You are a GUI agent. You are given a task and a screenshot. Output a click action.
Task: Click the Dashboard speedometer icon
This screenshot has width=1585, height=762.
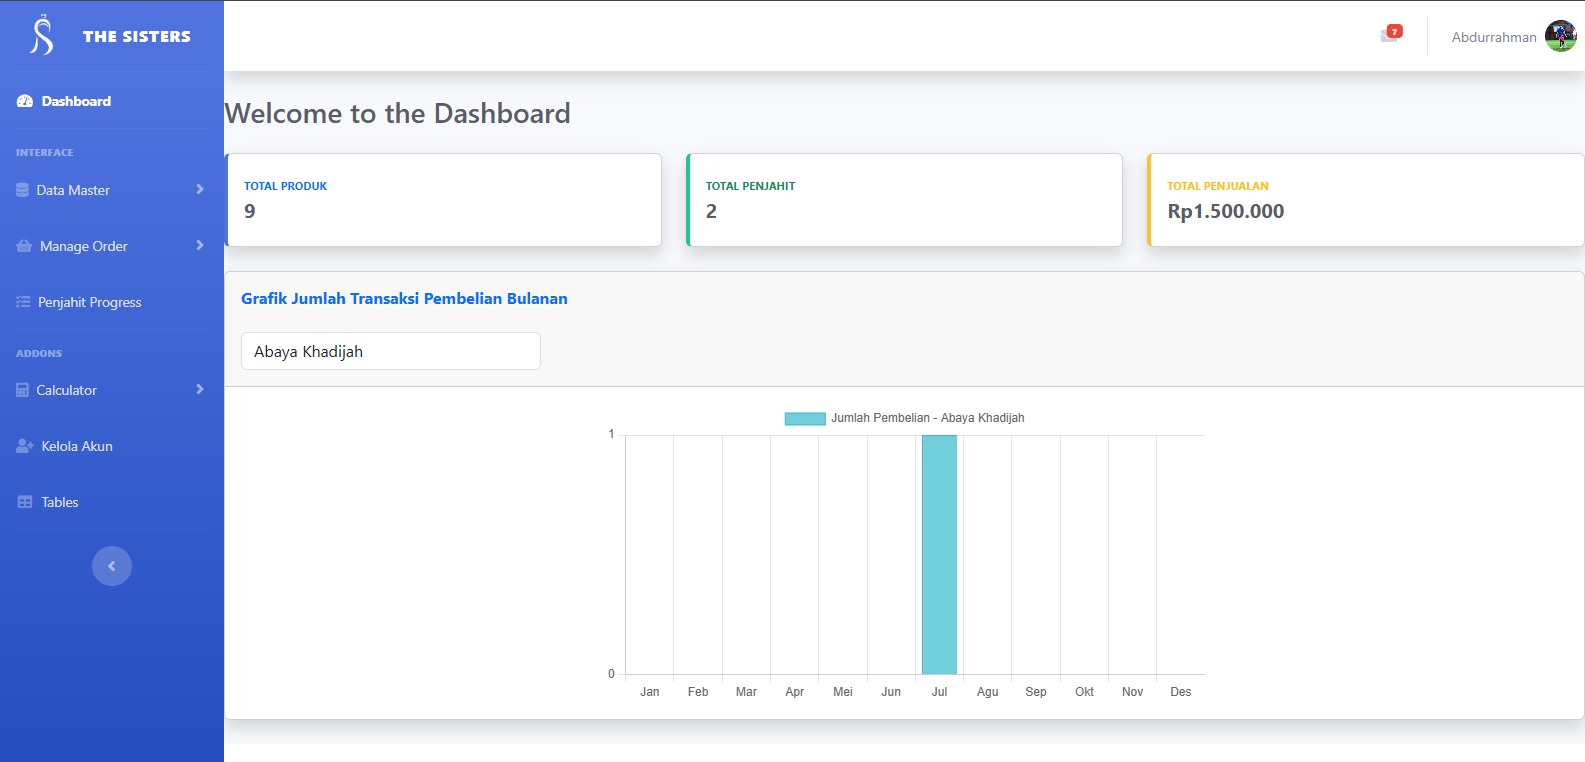[x=25, y=101]
